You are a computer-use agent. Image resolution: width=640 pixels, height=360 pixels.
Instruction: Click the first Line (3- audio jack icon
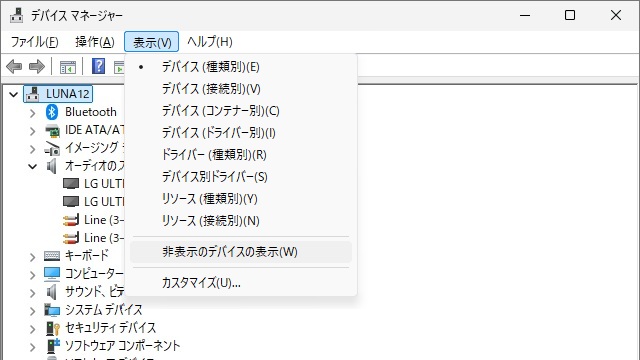point(71,220)
